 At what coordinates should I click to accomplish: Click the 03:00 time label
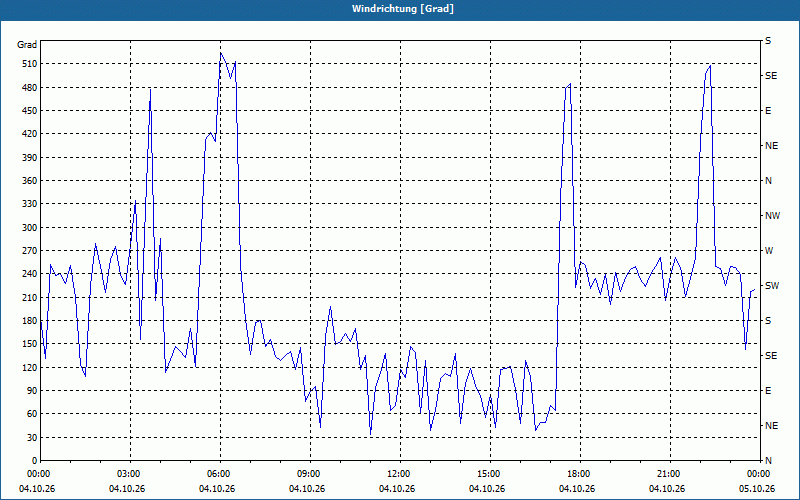pyautogui.click(x=130, y=474)
